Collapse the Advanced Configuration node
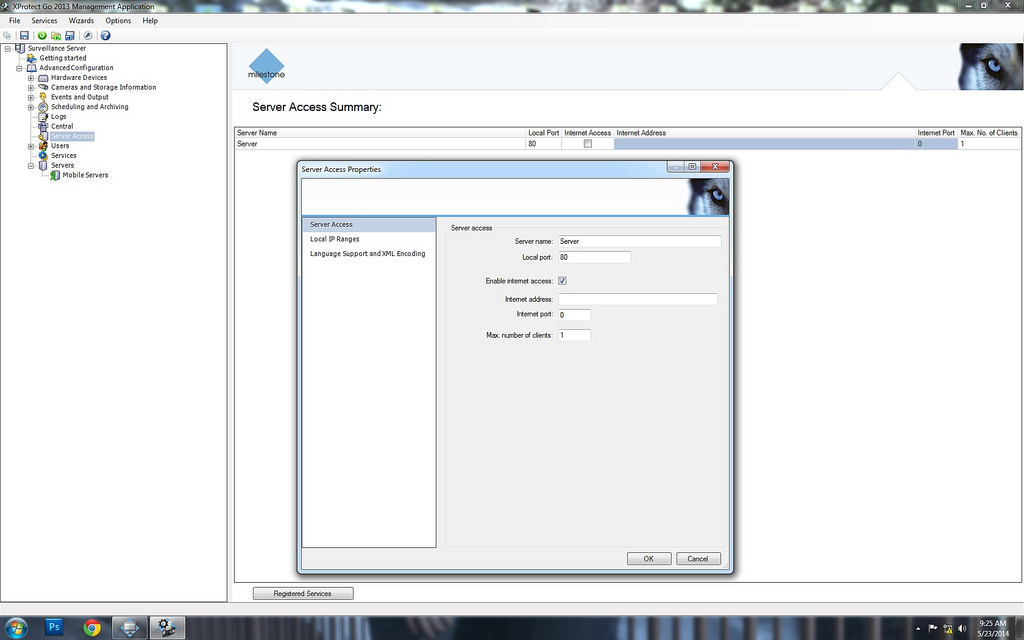 [x=20, y=68]
